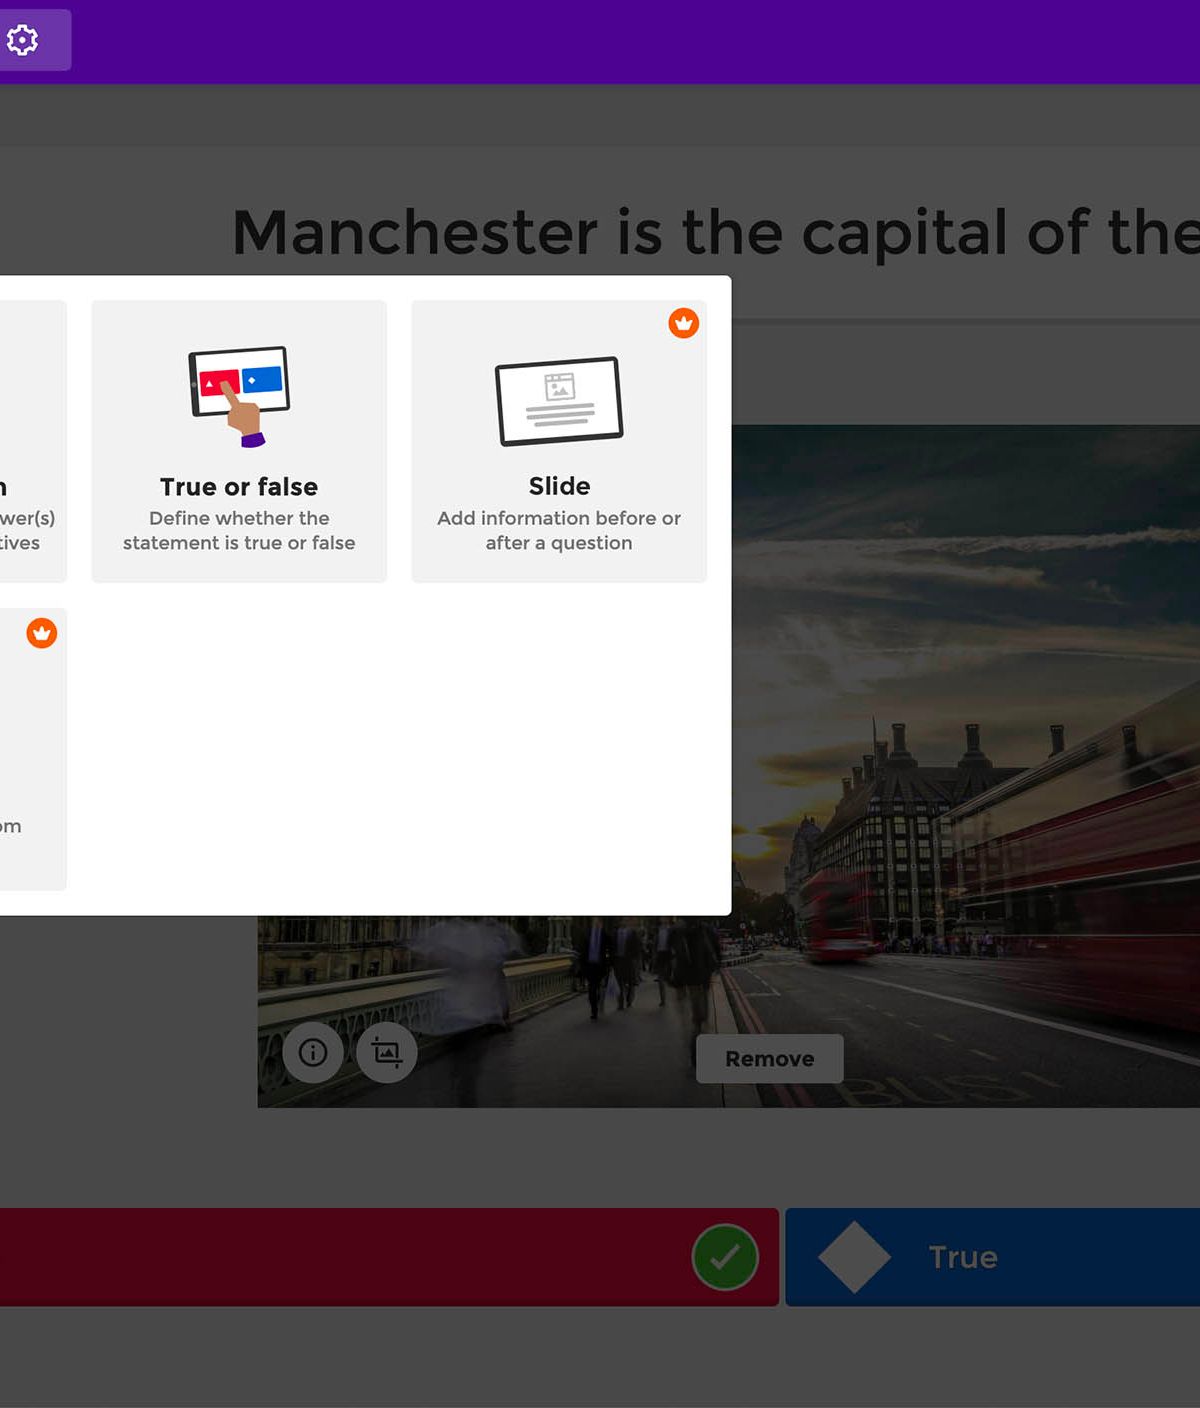
Task: Select the Slide question type card
Action: [559, 441]
